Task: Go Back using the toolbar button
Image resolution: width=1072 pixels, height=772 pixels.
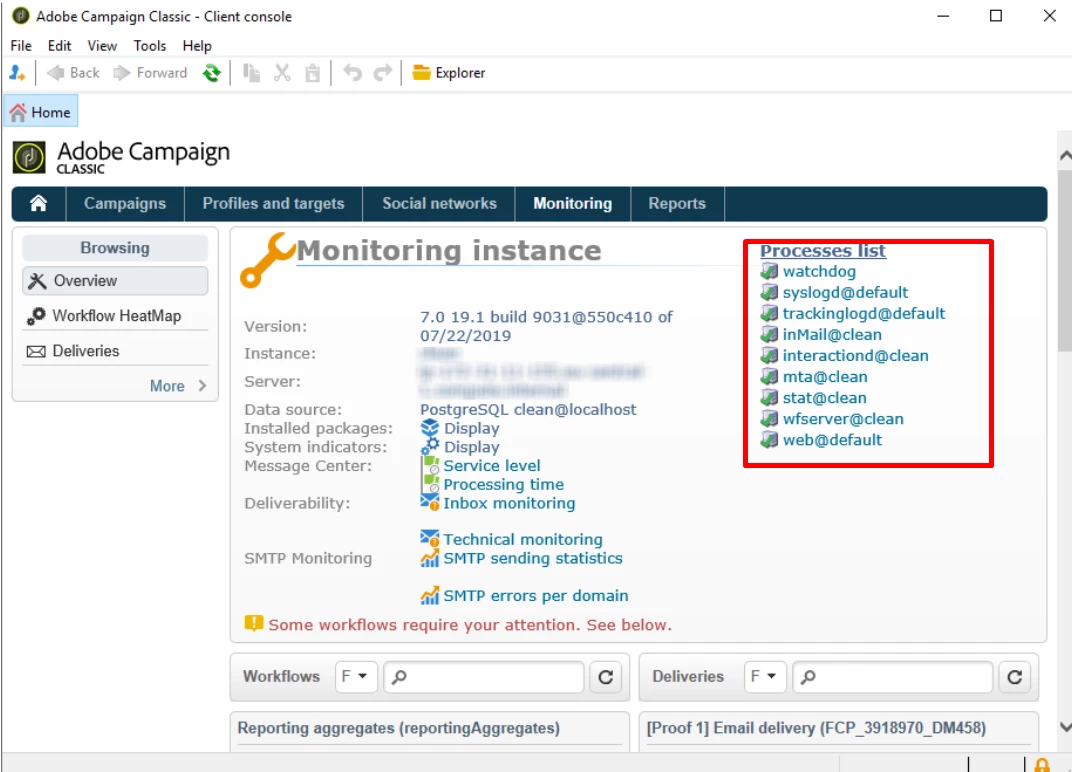Action: click(x=73, y=72)
